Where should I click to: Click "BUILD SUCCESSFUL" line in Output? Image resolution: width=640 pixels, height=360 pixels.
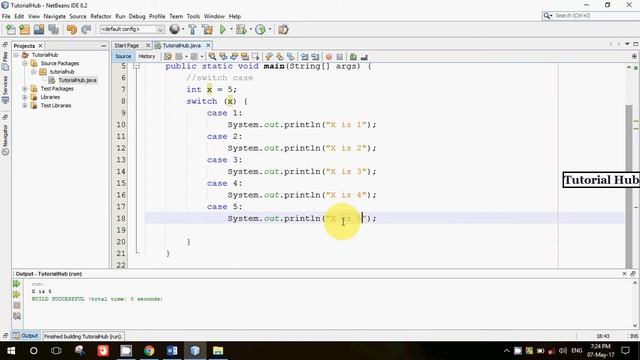point(97,299)
